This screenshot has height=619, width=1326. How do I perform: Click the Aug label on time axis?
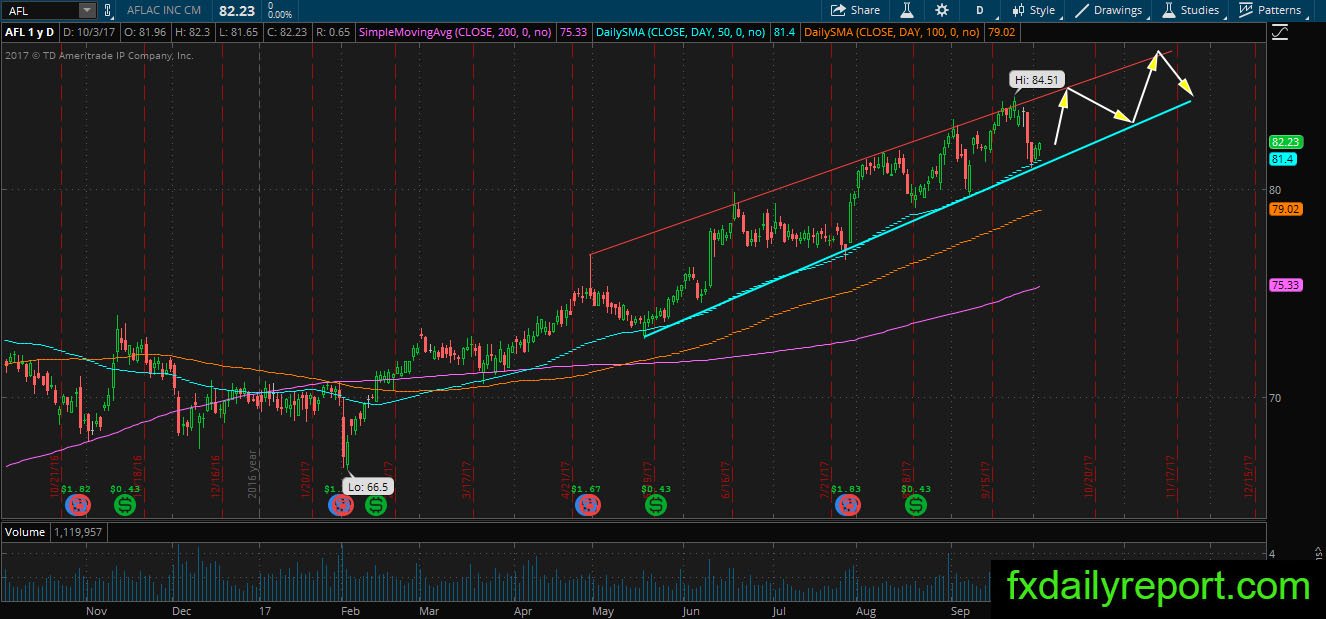pos(866,609)
